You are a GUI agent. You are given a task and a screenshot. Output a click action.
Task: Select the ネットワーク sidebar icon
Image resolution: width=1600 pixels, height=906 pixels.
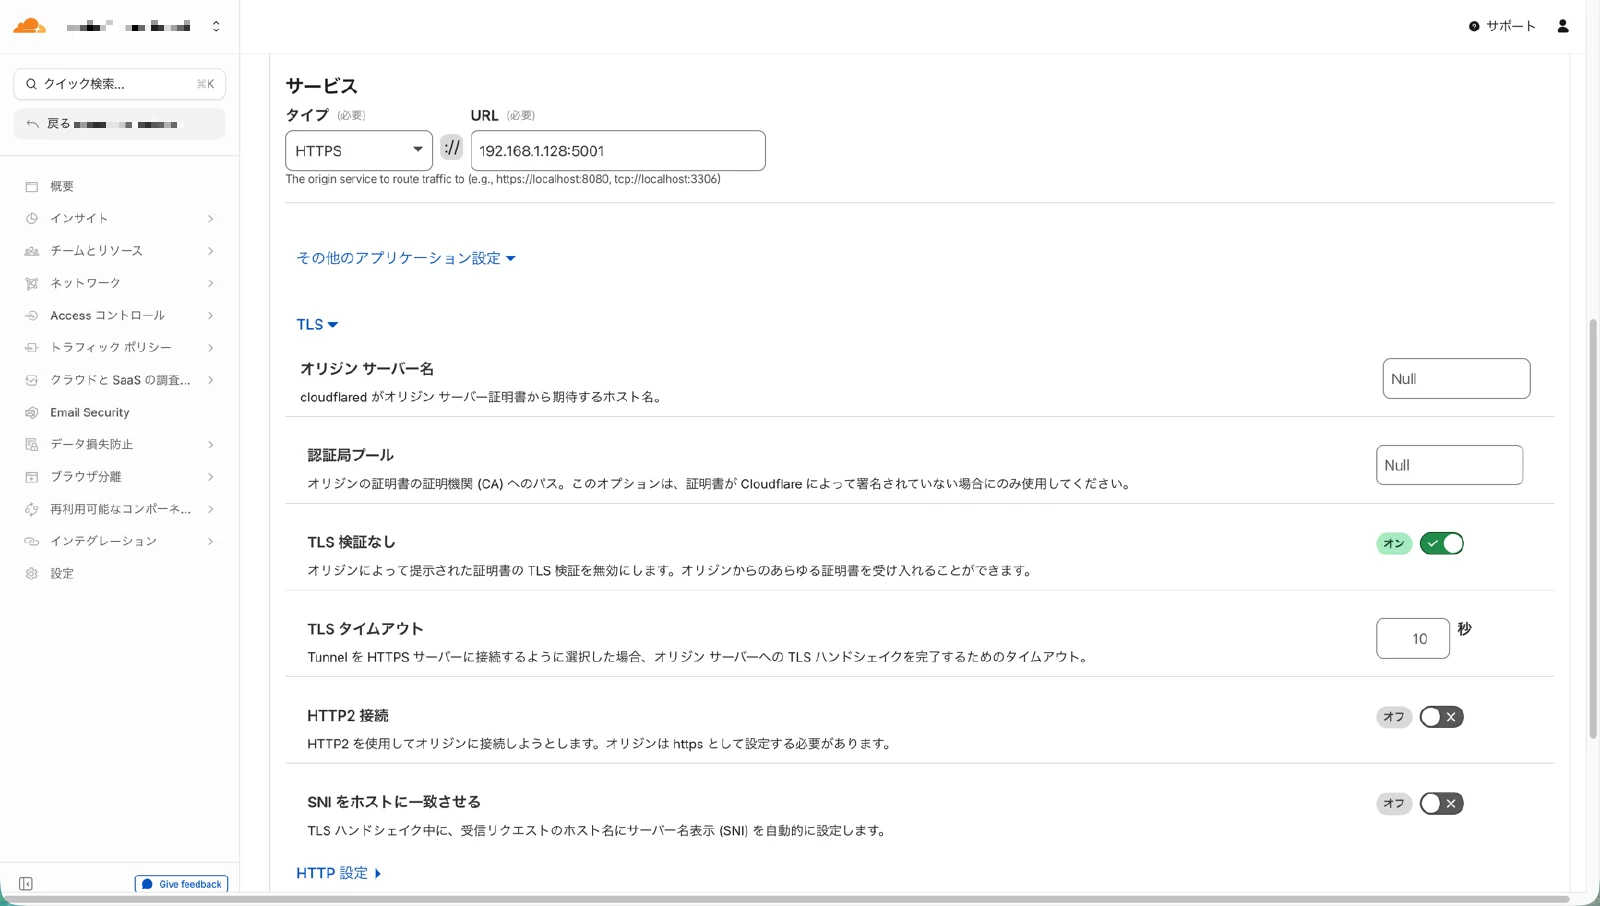click(x=31, y=283)
